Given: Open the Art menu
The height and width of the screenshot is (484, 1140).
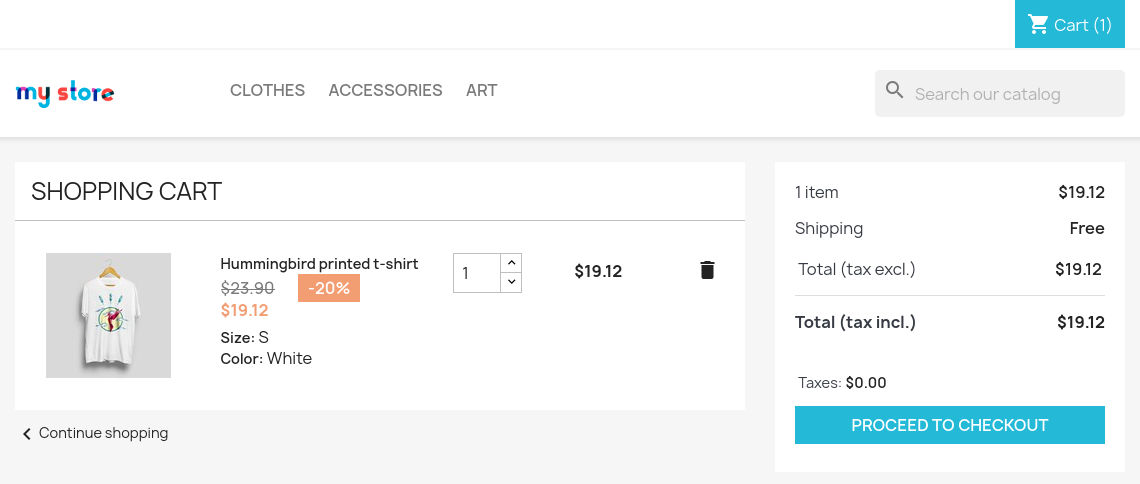Looking at the screenshot, I should pyautogui.click(x=481, y=90).
